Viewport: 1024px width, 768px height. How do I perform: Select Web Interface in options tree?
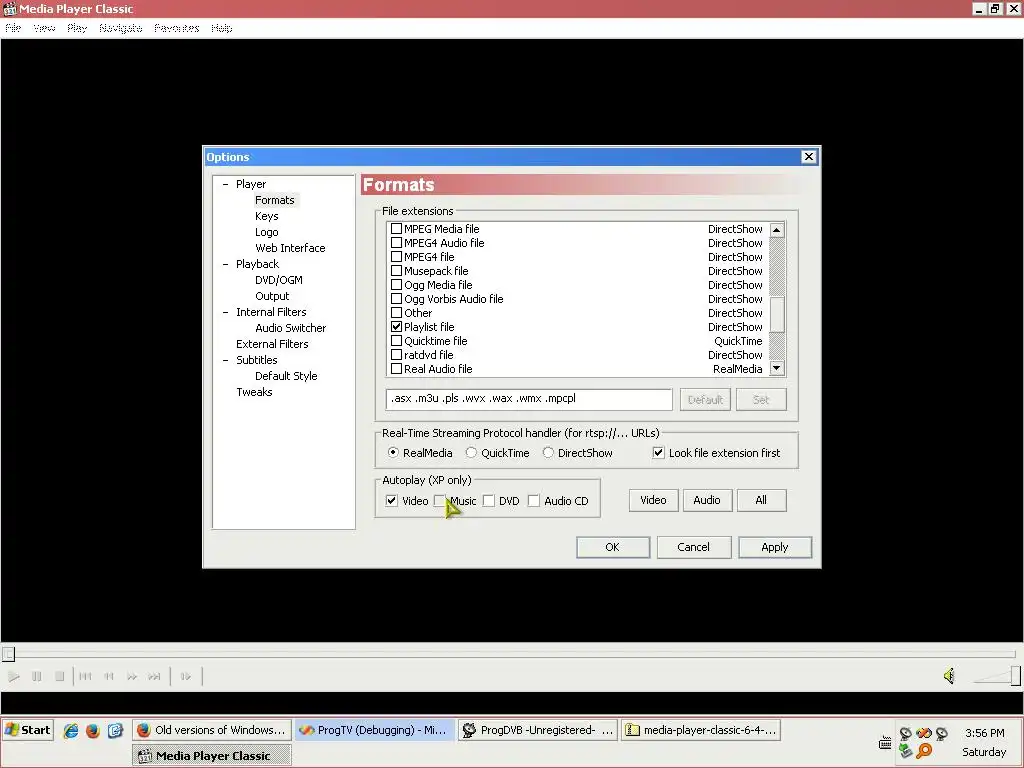pos(290,248)
